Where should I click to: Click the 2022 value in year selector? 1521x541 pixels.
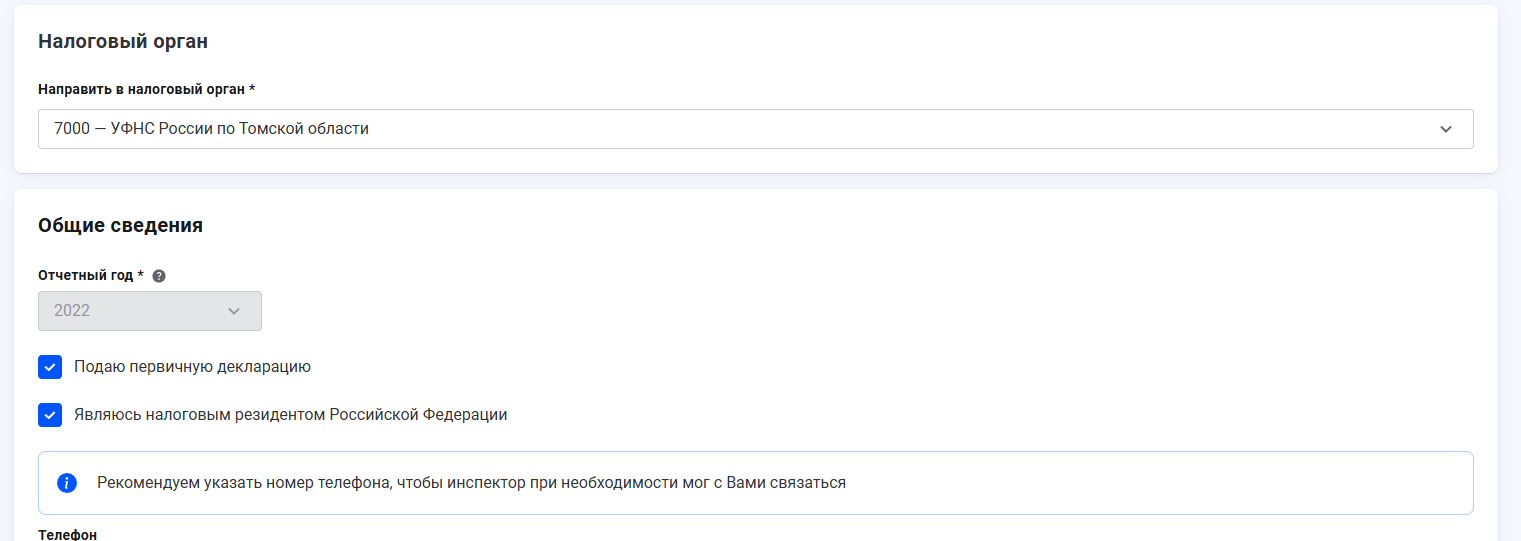(72, 311)
